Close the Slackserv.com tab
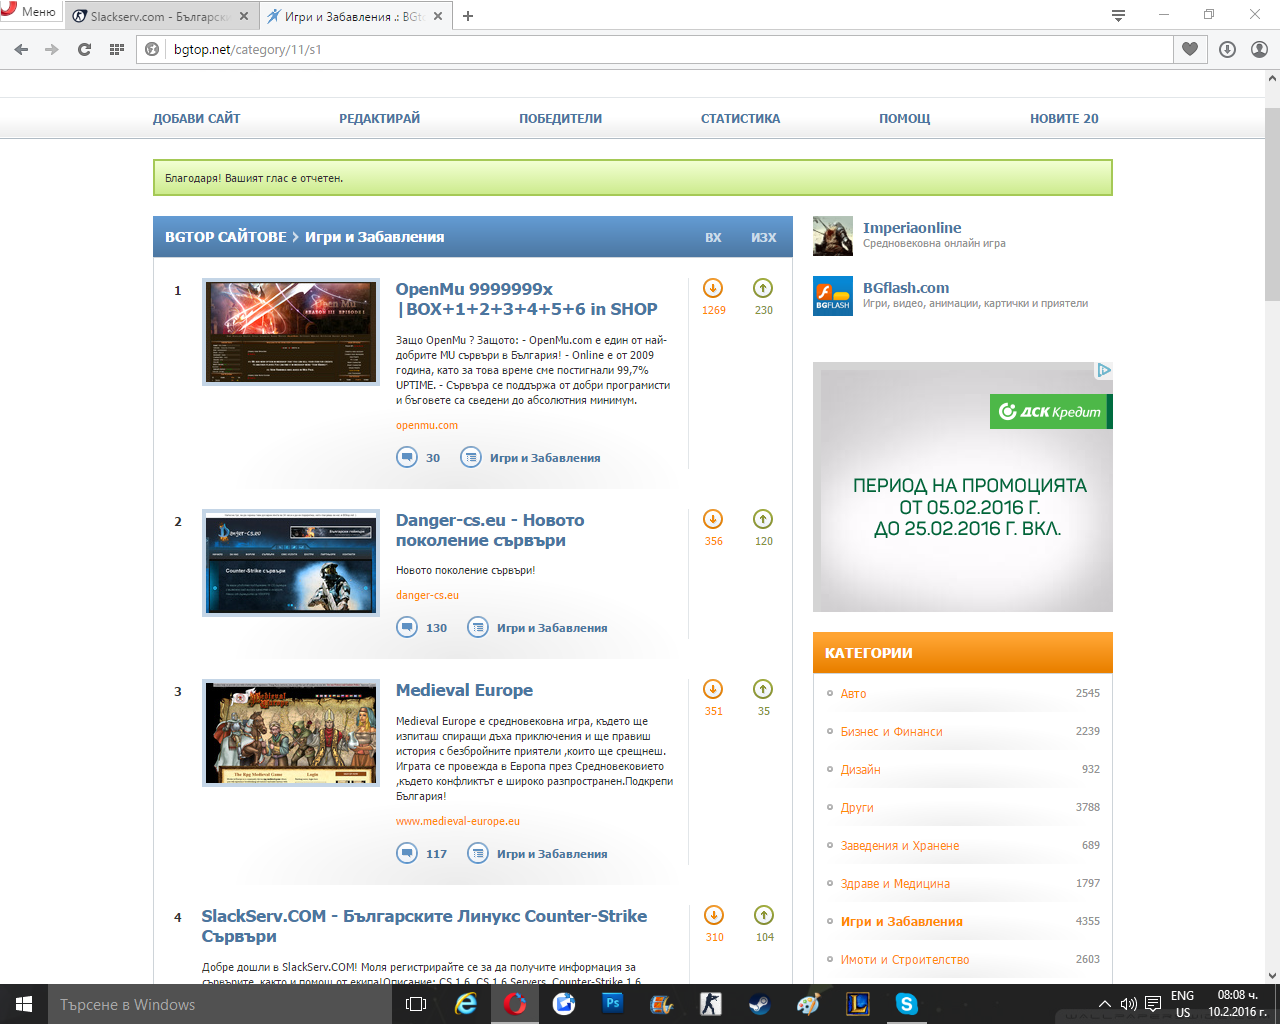This screenshot has height=1024, width=1280. [244, 16]
